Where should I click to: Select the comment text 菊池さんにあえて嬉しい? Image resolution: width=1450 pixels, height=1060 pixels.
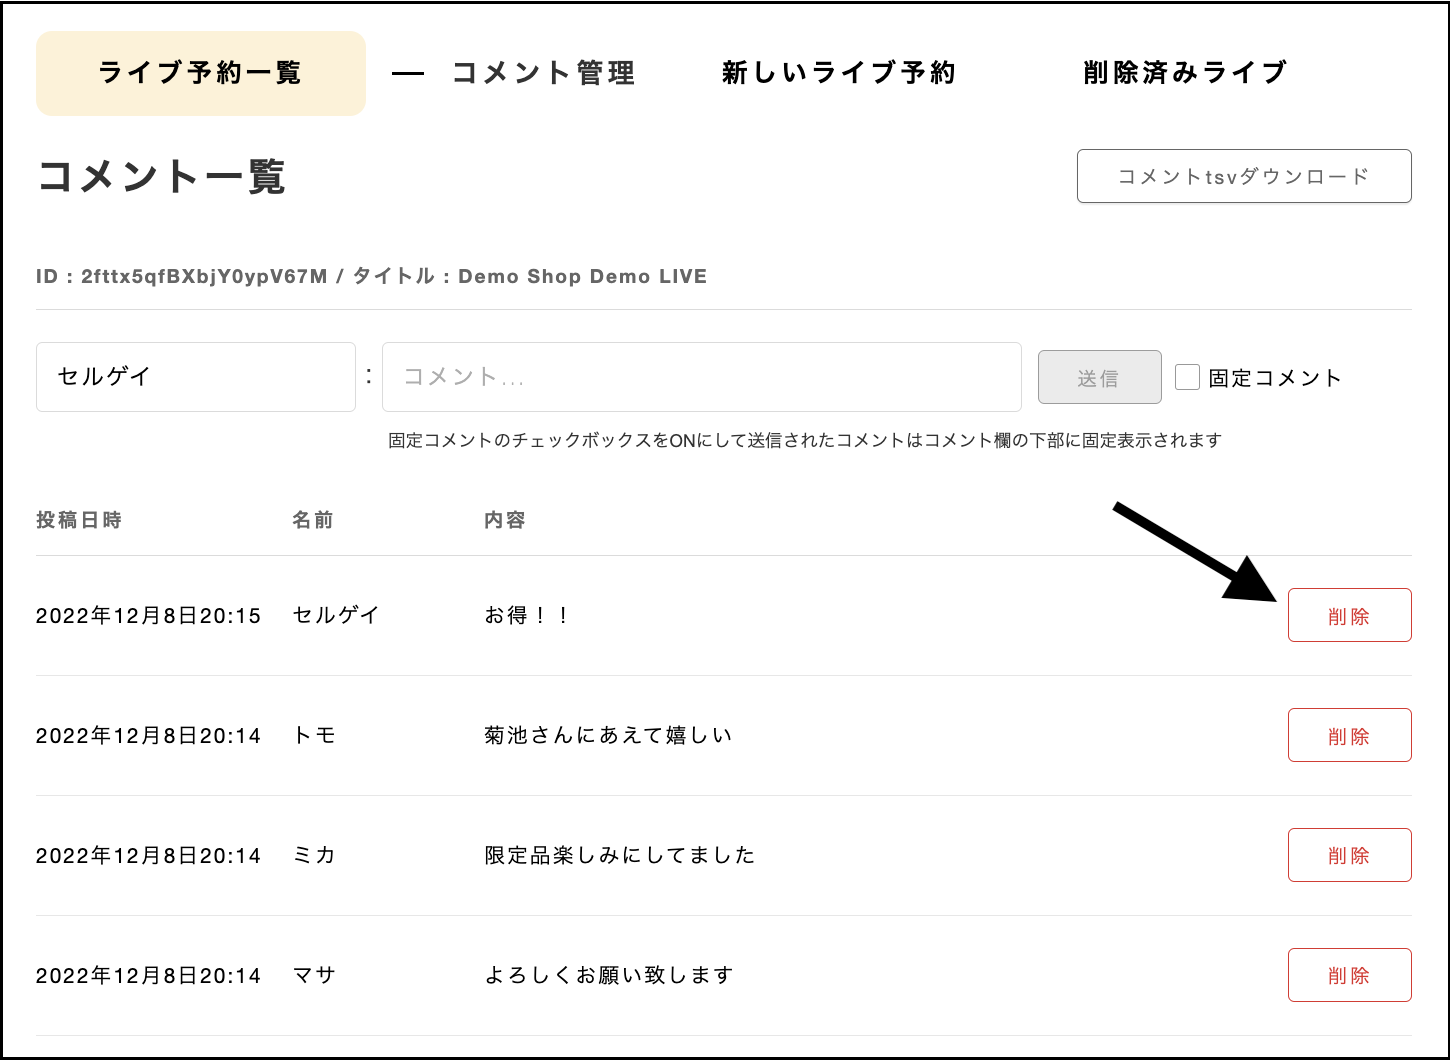pos(608,736)
